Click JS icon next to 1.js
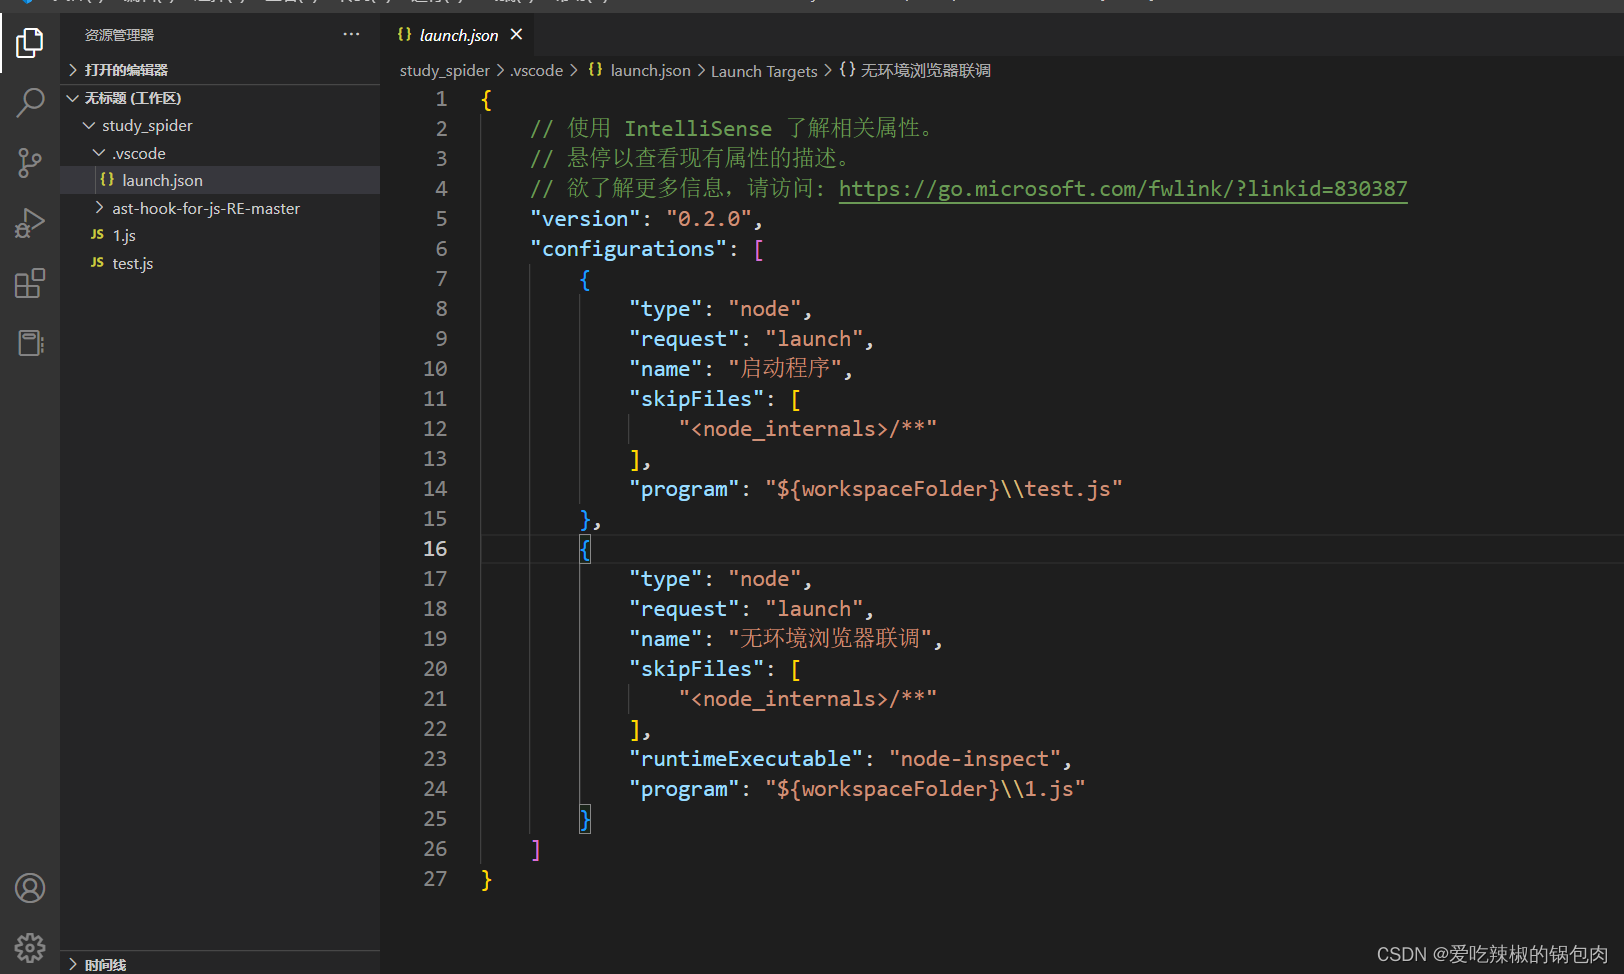This screenshot has width=1624, height=974. [x=97, y=234]
